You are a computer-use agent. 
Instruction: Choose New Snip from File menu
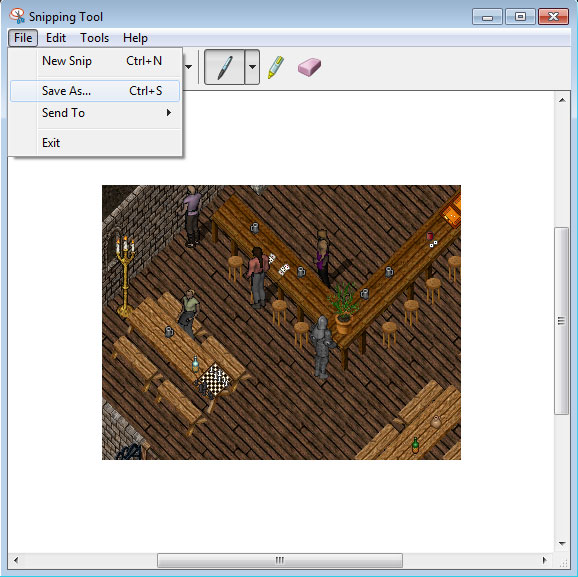[x=95, y=61]
